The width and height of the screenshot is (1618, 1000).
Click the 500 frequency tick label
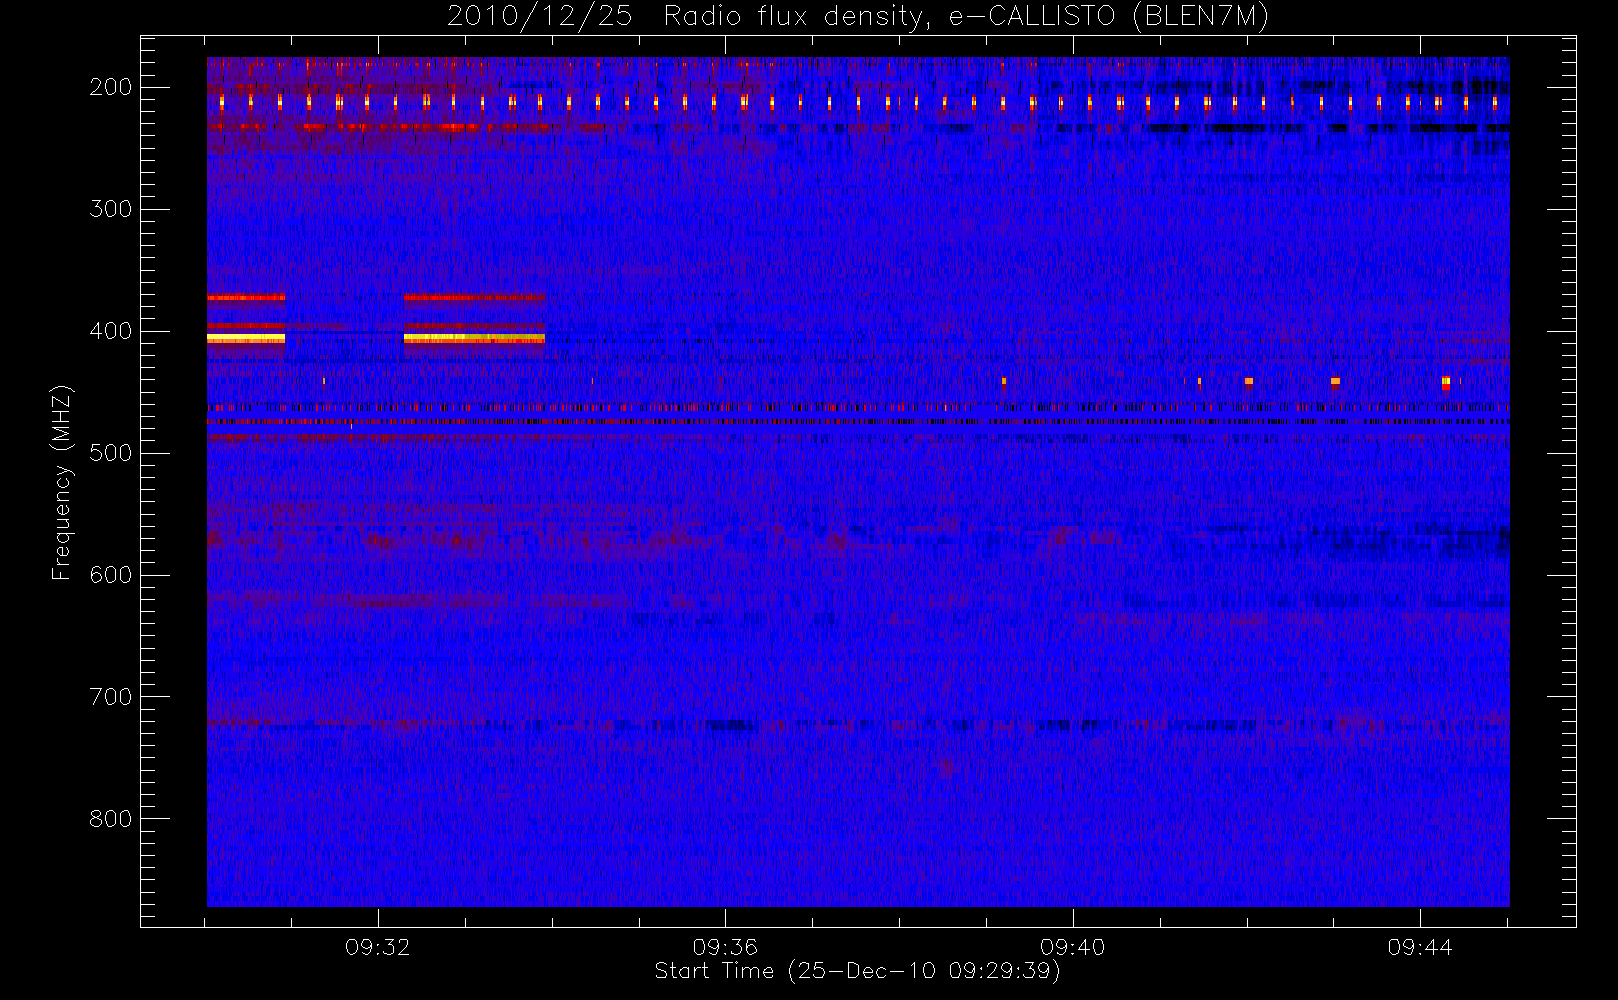111,453
